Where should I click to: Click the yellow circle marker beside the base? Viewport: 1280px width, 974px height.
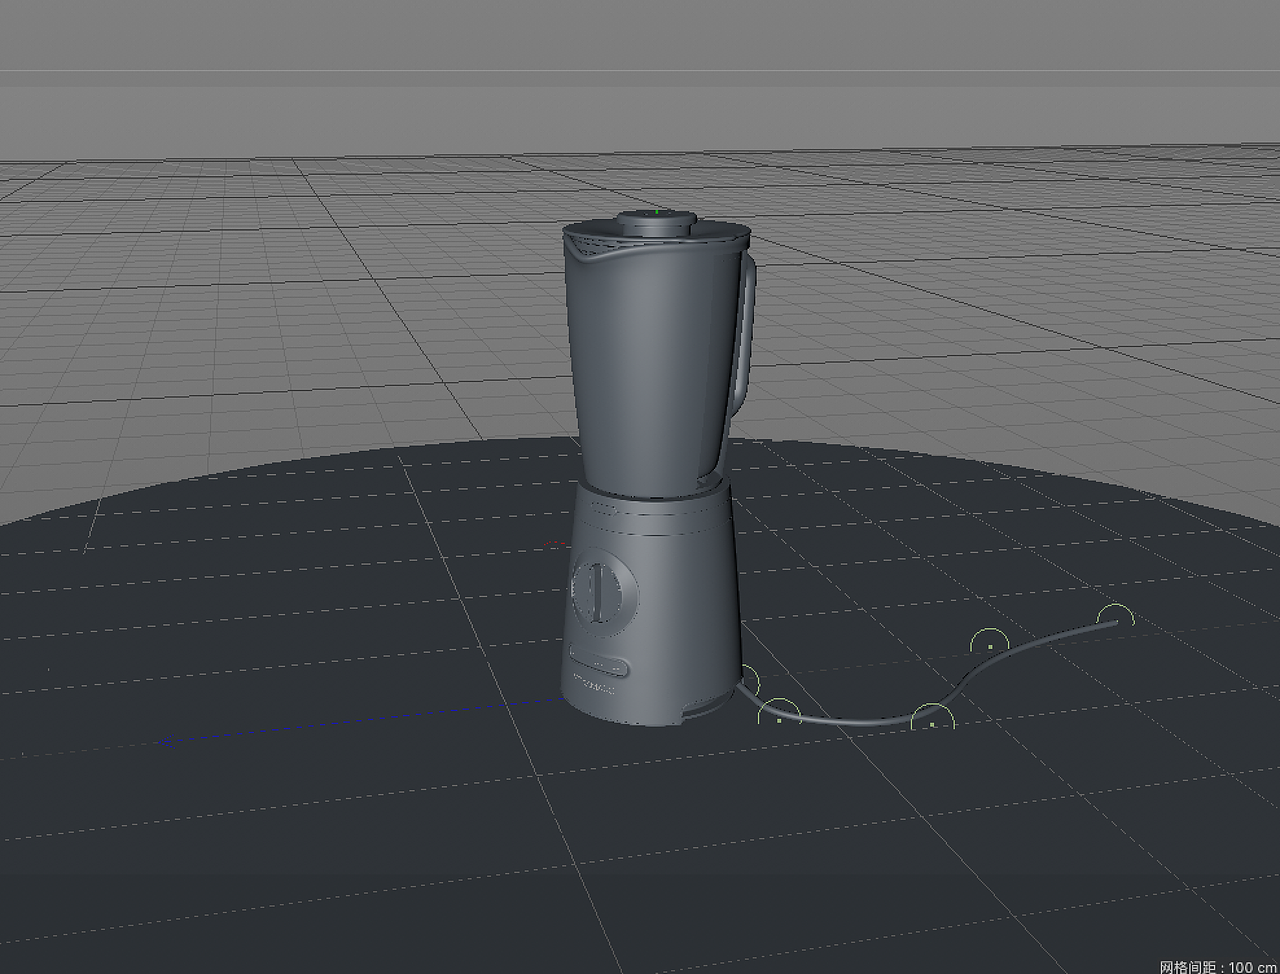(x=781, y=719)
